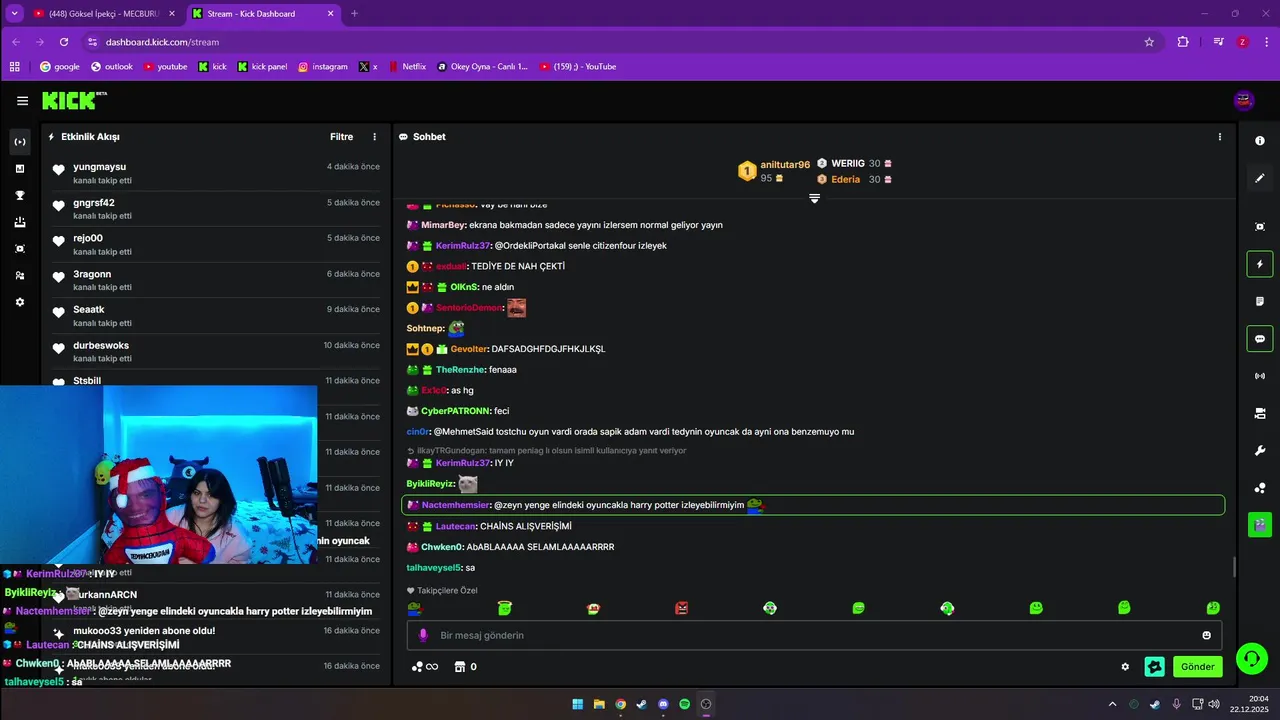Click the wrench tools icon in right toolbar

(x=1260, y=450)
